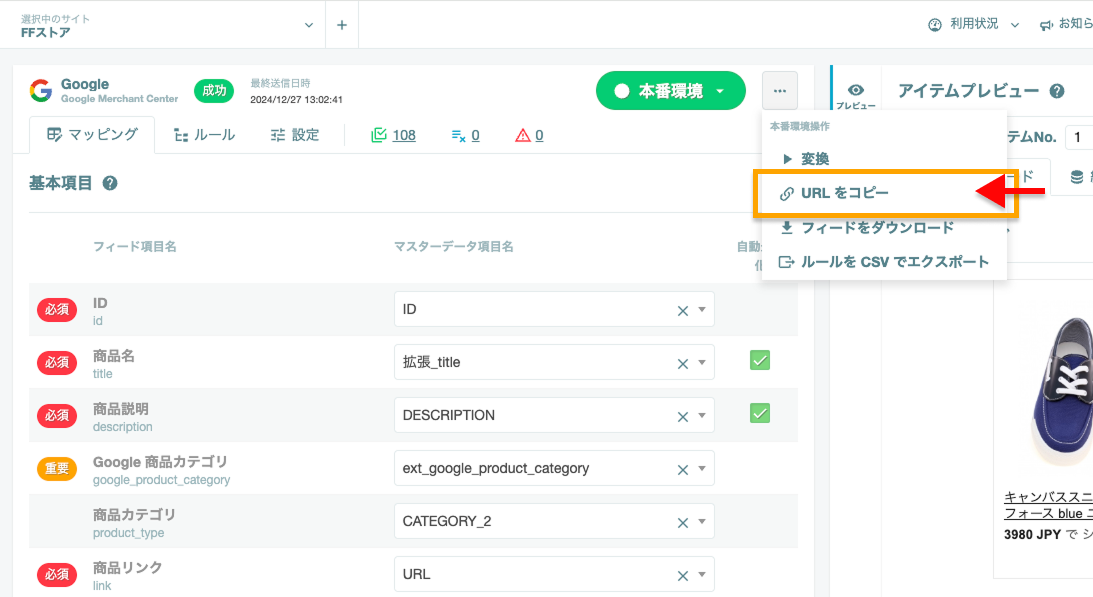This screenshot has width=1093, height=597.
Task: Open the three-dots more actions button
Action: click(x=779, y=91)
